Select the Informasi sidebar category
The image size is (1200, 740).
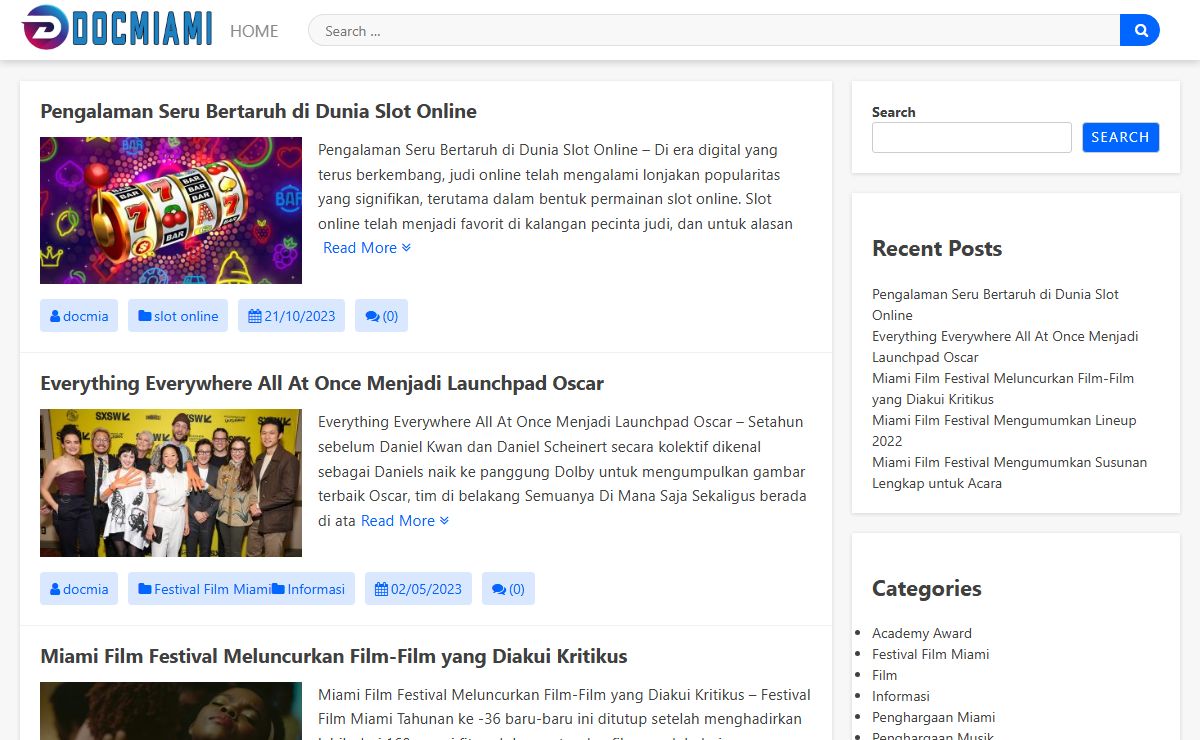[901, 696]
